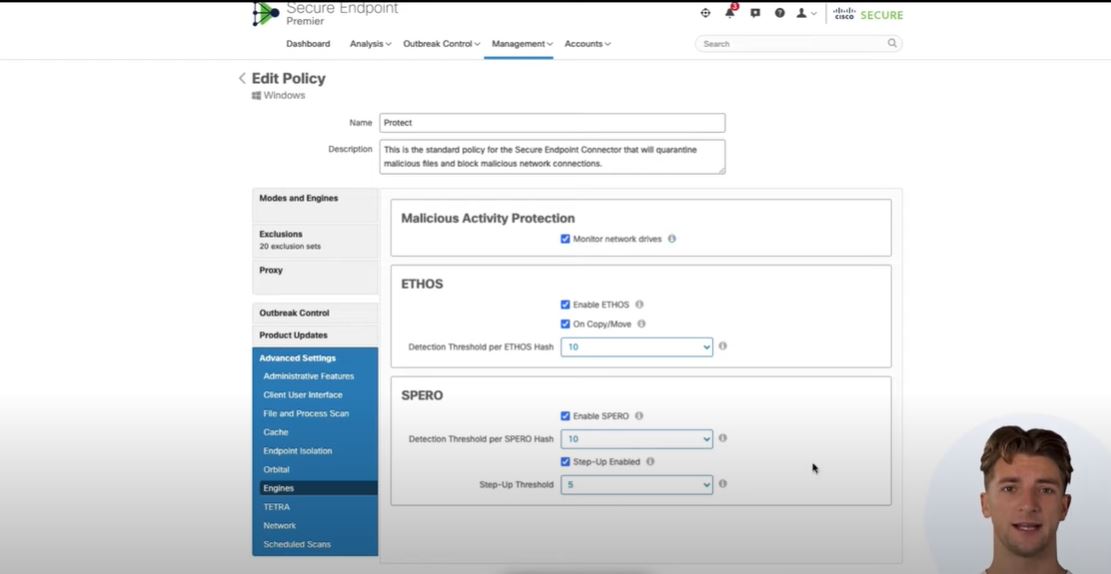Click the Search input box
The height and width of the screenshot is (574, 1111).
[798, 43]
